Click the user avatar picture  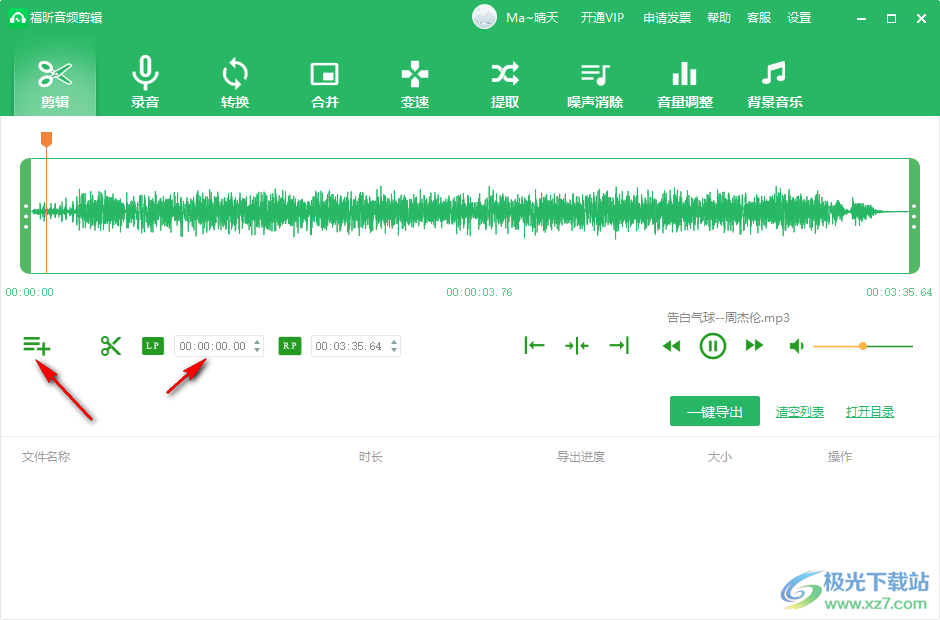[x=484, y=17]
